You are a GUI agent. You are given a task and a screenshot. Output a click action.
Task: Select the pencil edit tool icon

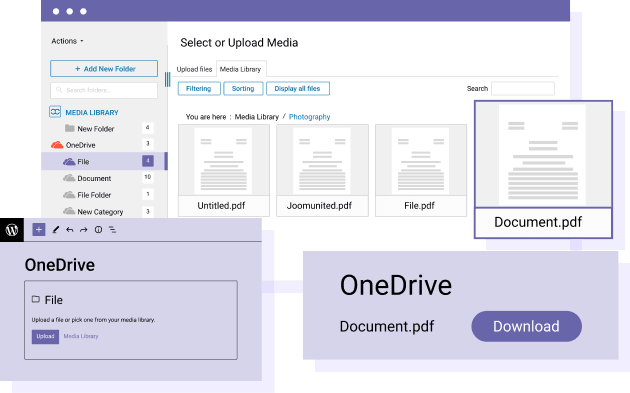pos(56,230)
